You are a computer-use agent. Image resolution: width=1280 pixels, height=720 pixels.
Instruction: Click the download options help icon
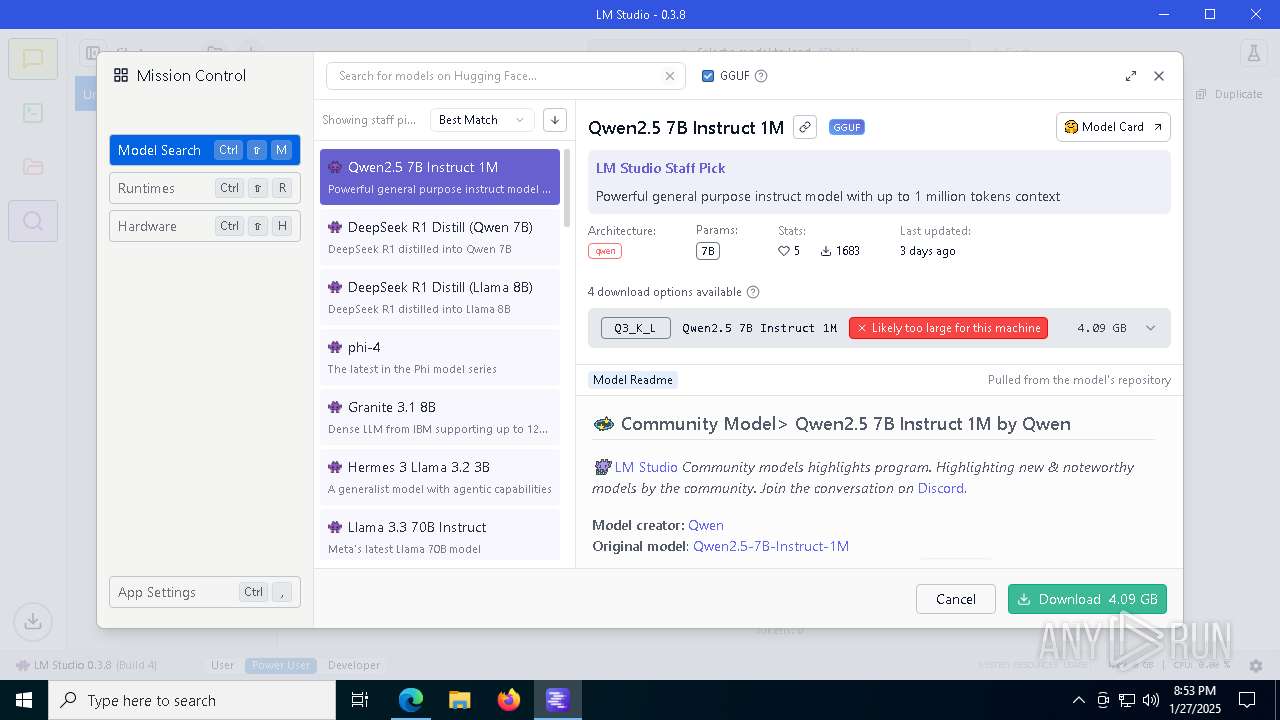(753, 292)
